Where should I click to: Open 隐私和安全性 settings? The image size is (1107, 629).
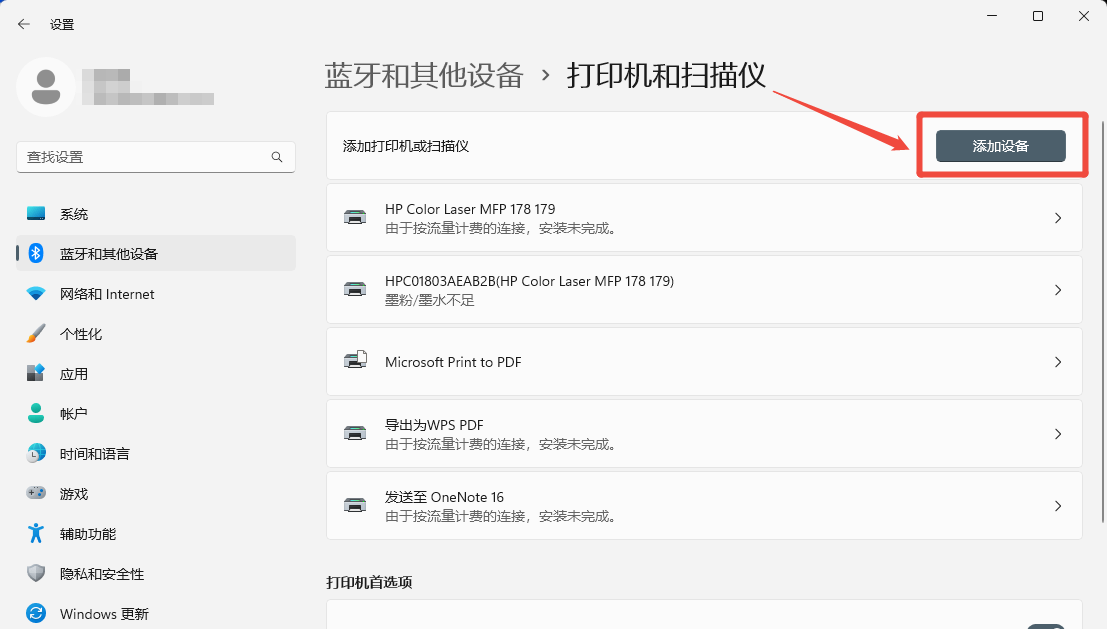[156, 574]
